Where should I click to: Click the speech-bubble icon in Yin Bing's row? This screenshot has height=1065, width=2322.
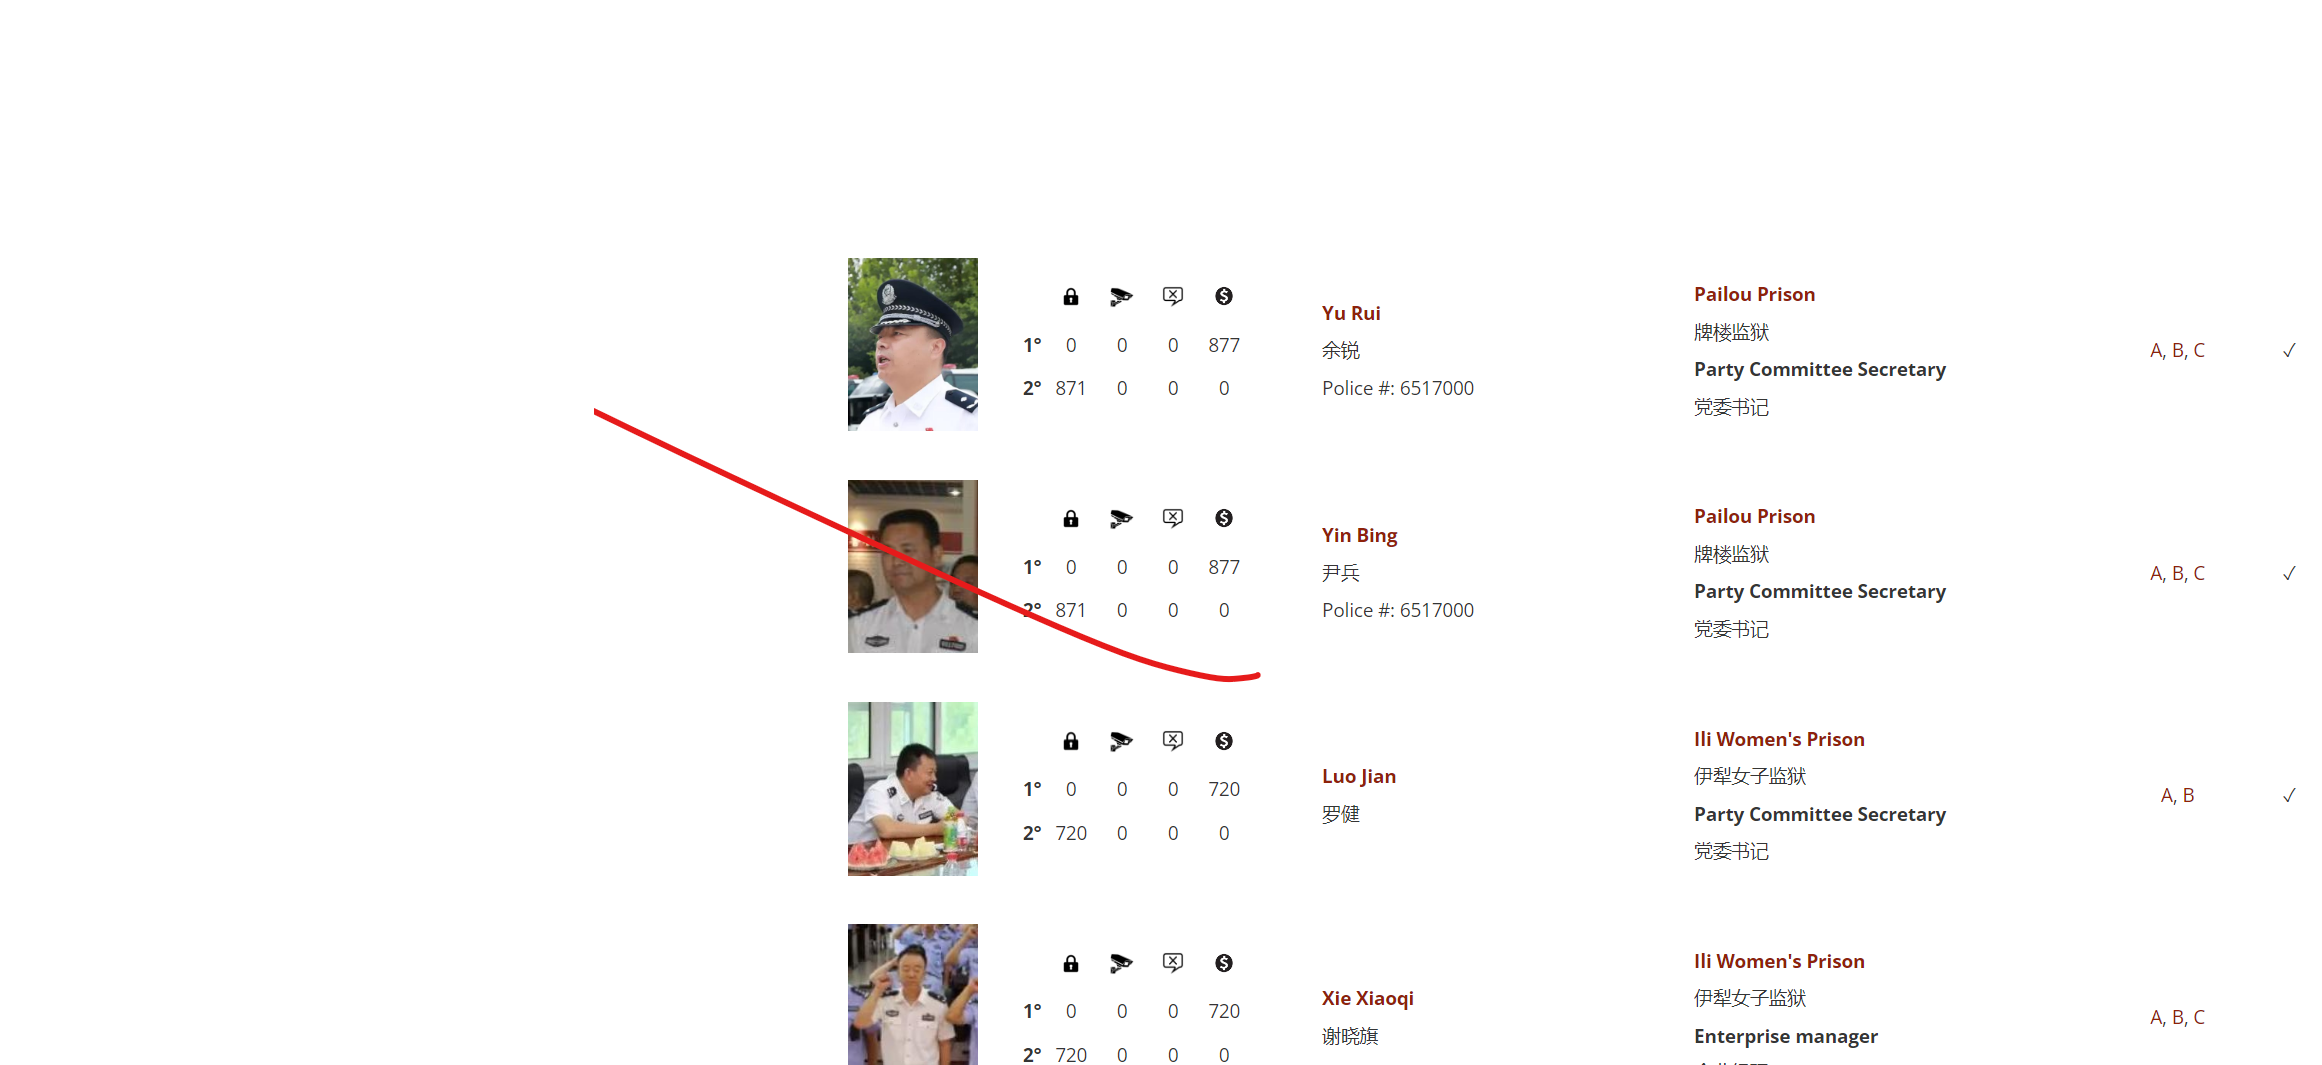coord(1173,518)
